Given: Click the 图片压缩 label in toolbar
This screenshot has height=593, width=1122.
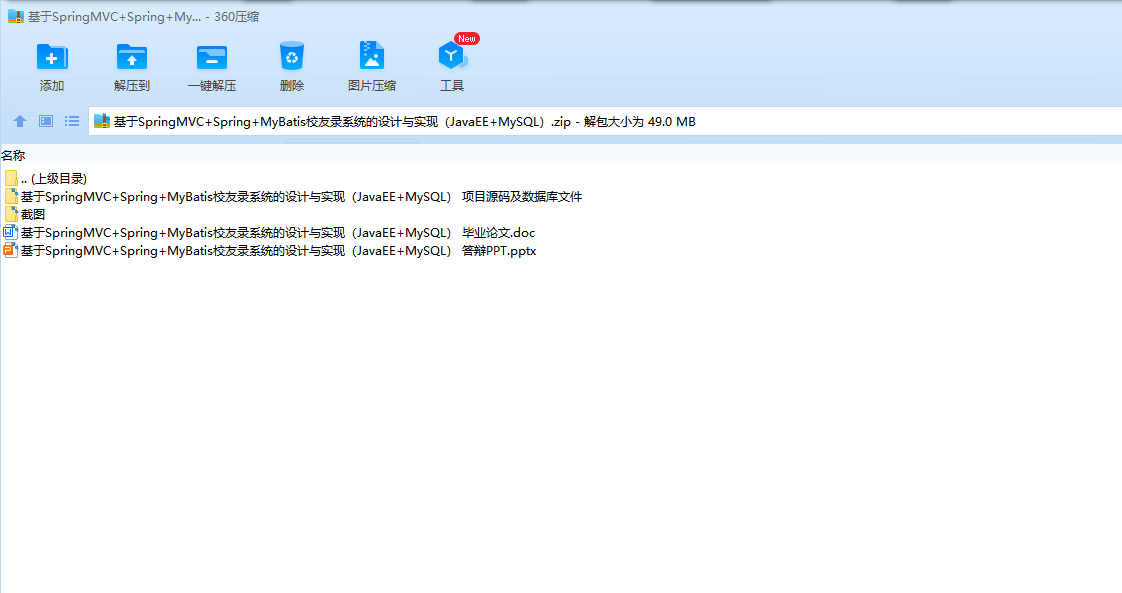Looking at the screenshot, I should click(371, 86).
